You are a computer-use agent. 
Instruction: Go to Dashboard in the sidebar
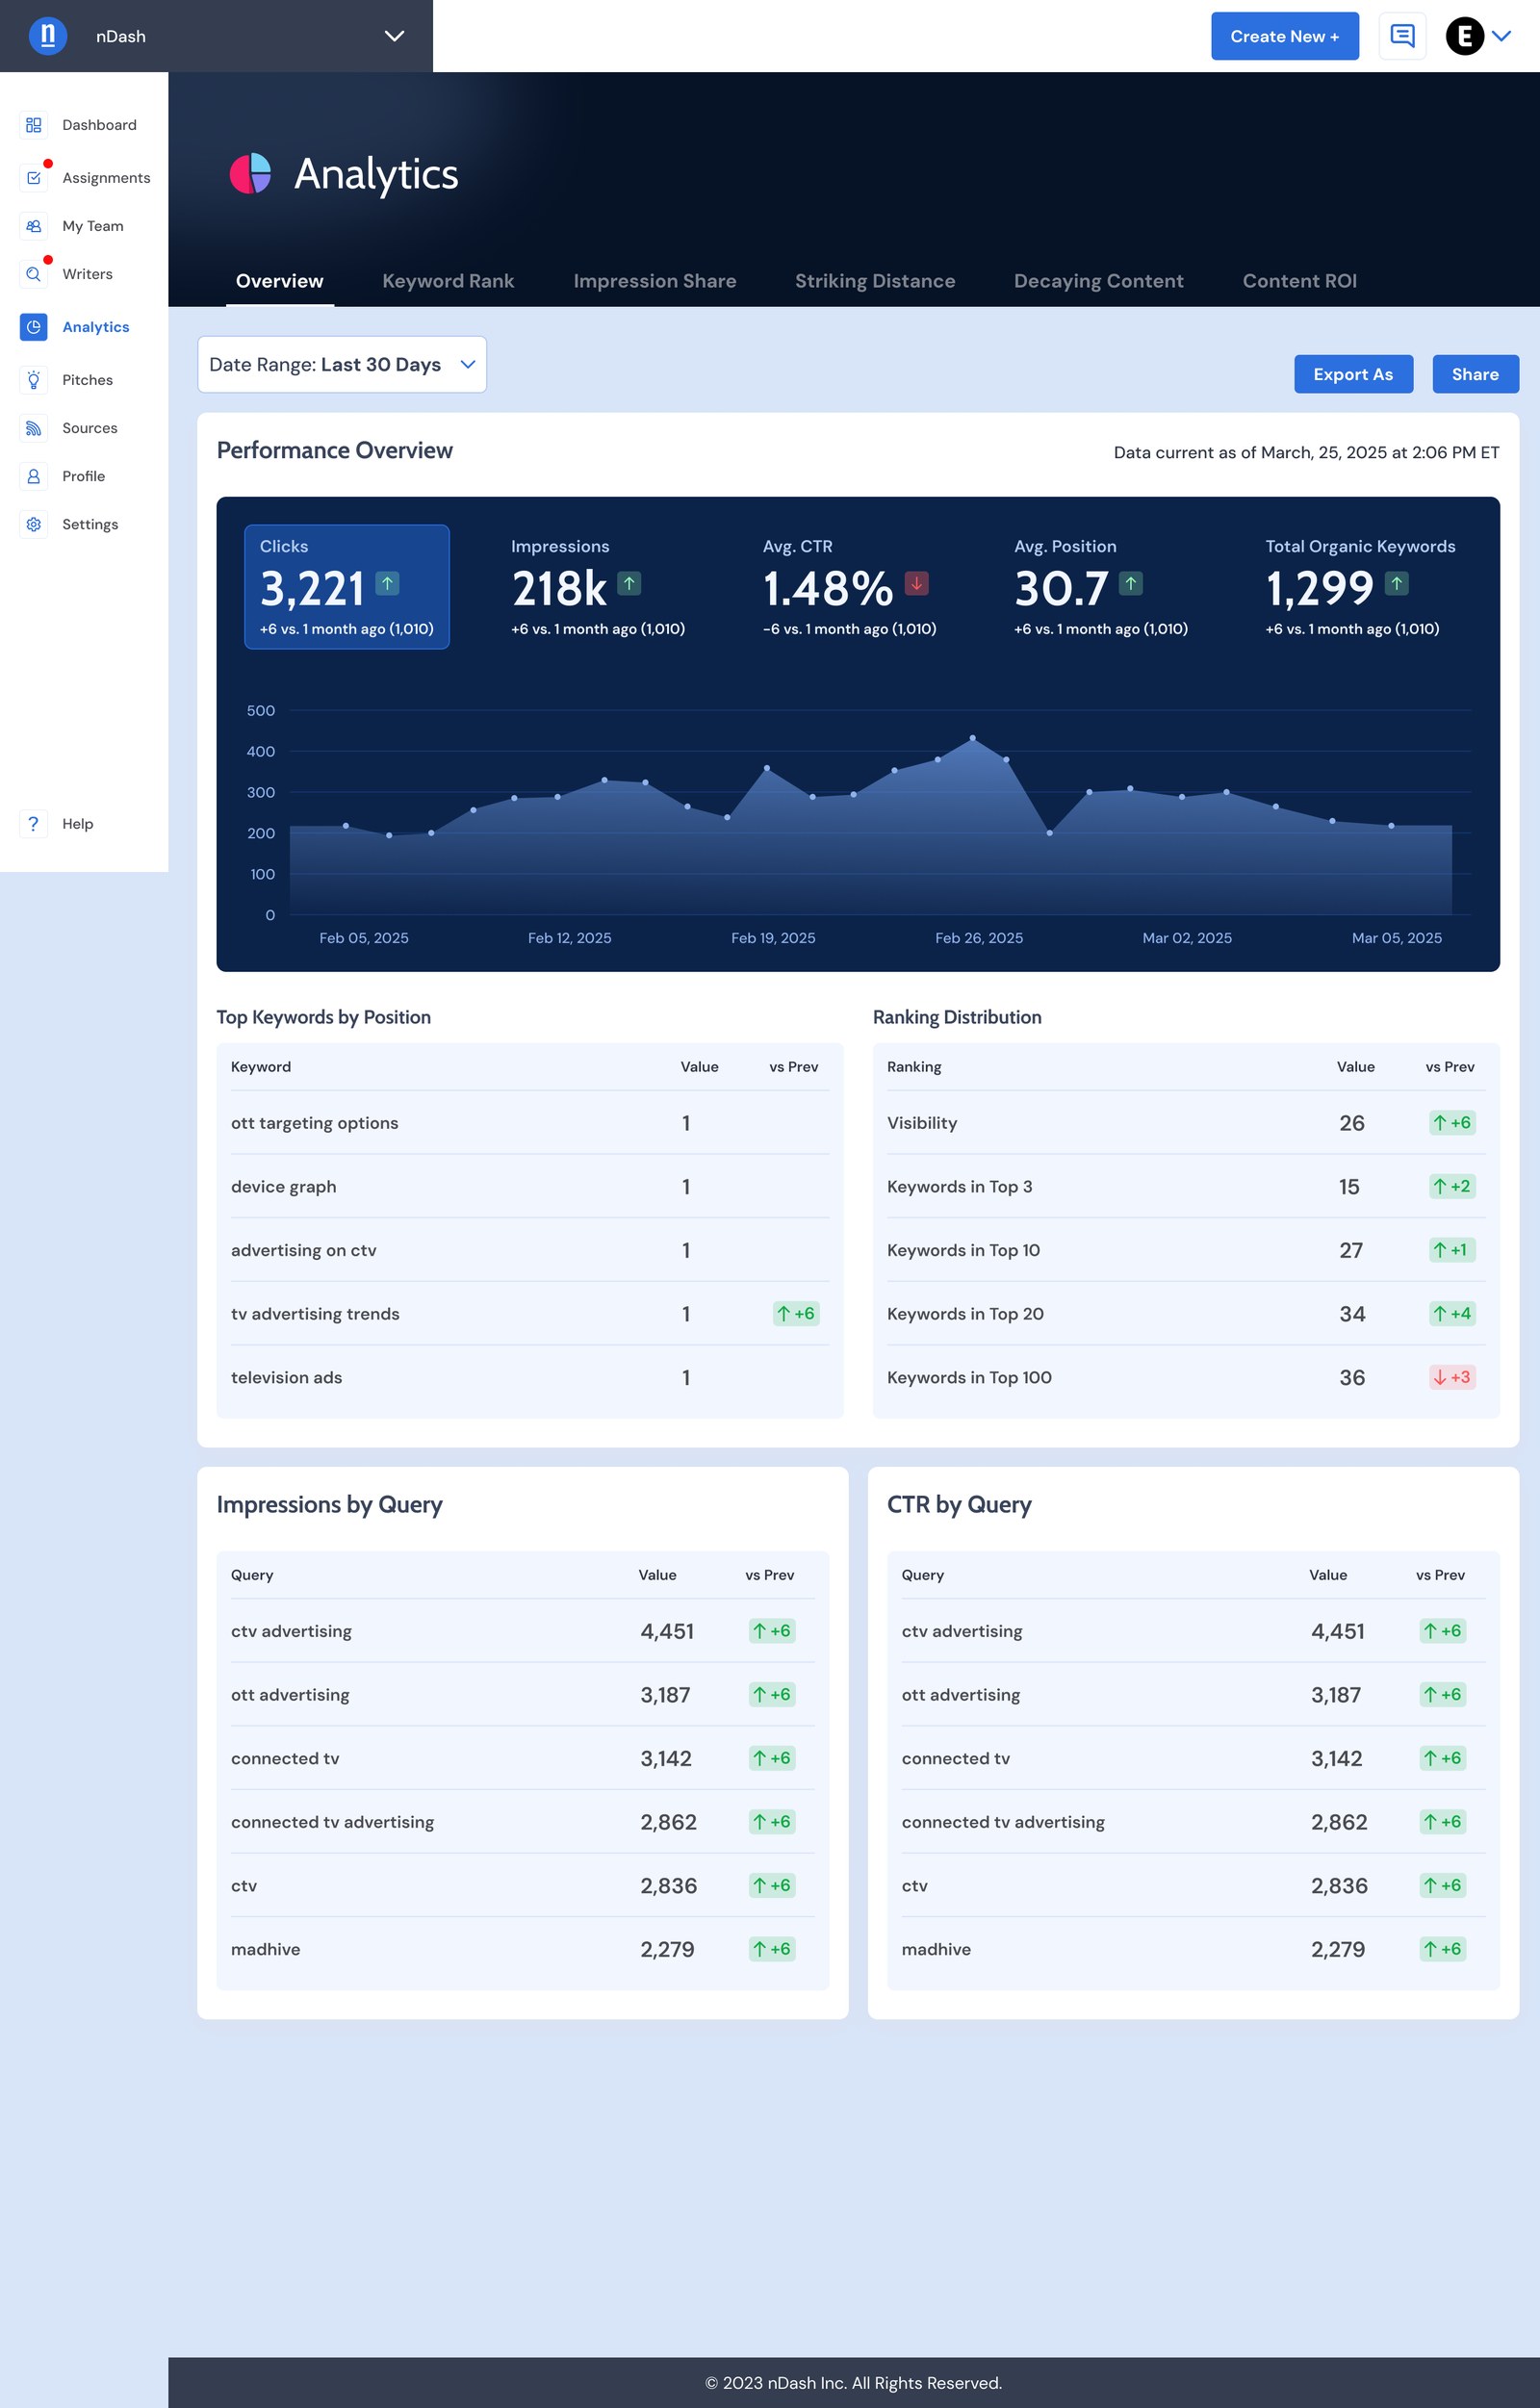coord(99,125)
